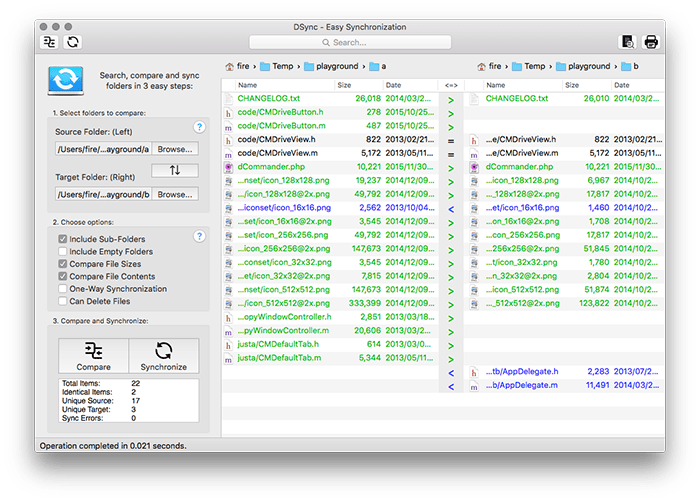Click Temp folder in right path bar

pos(529,67)
